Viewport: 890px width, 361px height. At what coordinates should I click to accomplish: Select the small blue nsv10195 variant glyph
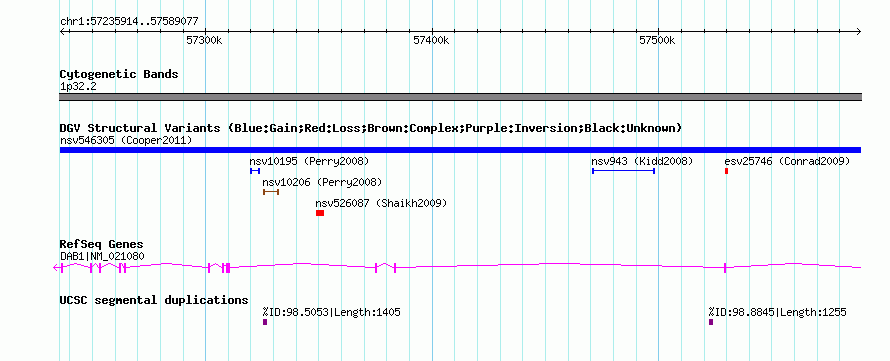(x=255, y=171)
